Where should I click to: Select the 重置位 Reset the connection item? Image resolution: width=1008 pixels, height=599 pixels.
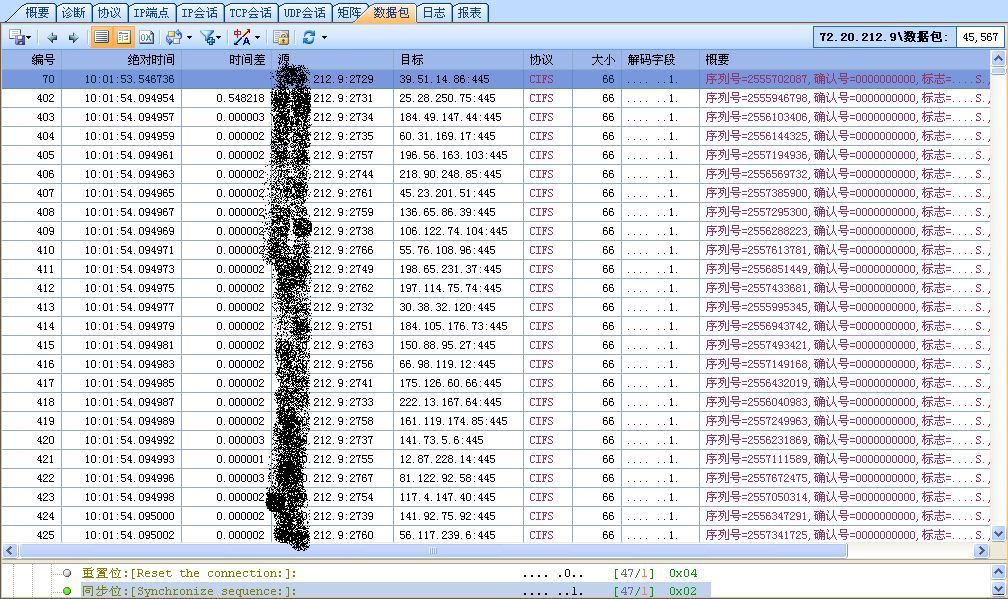coord(188,573)
